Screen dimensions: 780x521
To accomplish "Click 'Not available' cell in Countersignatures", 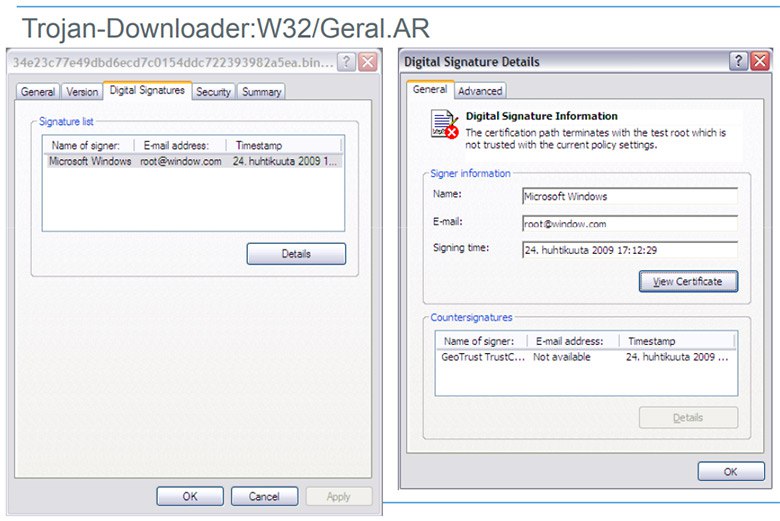I will (562, 357).
